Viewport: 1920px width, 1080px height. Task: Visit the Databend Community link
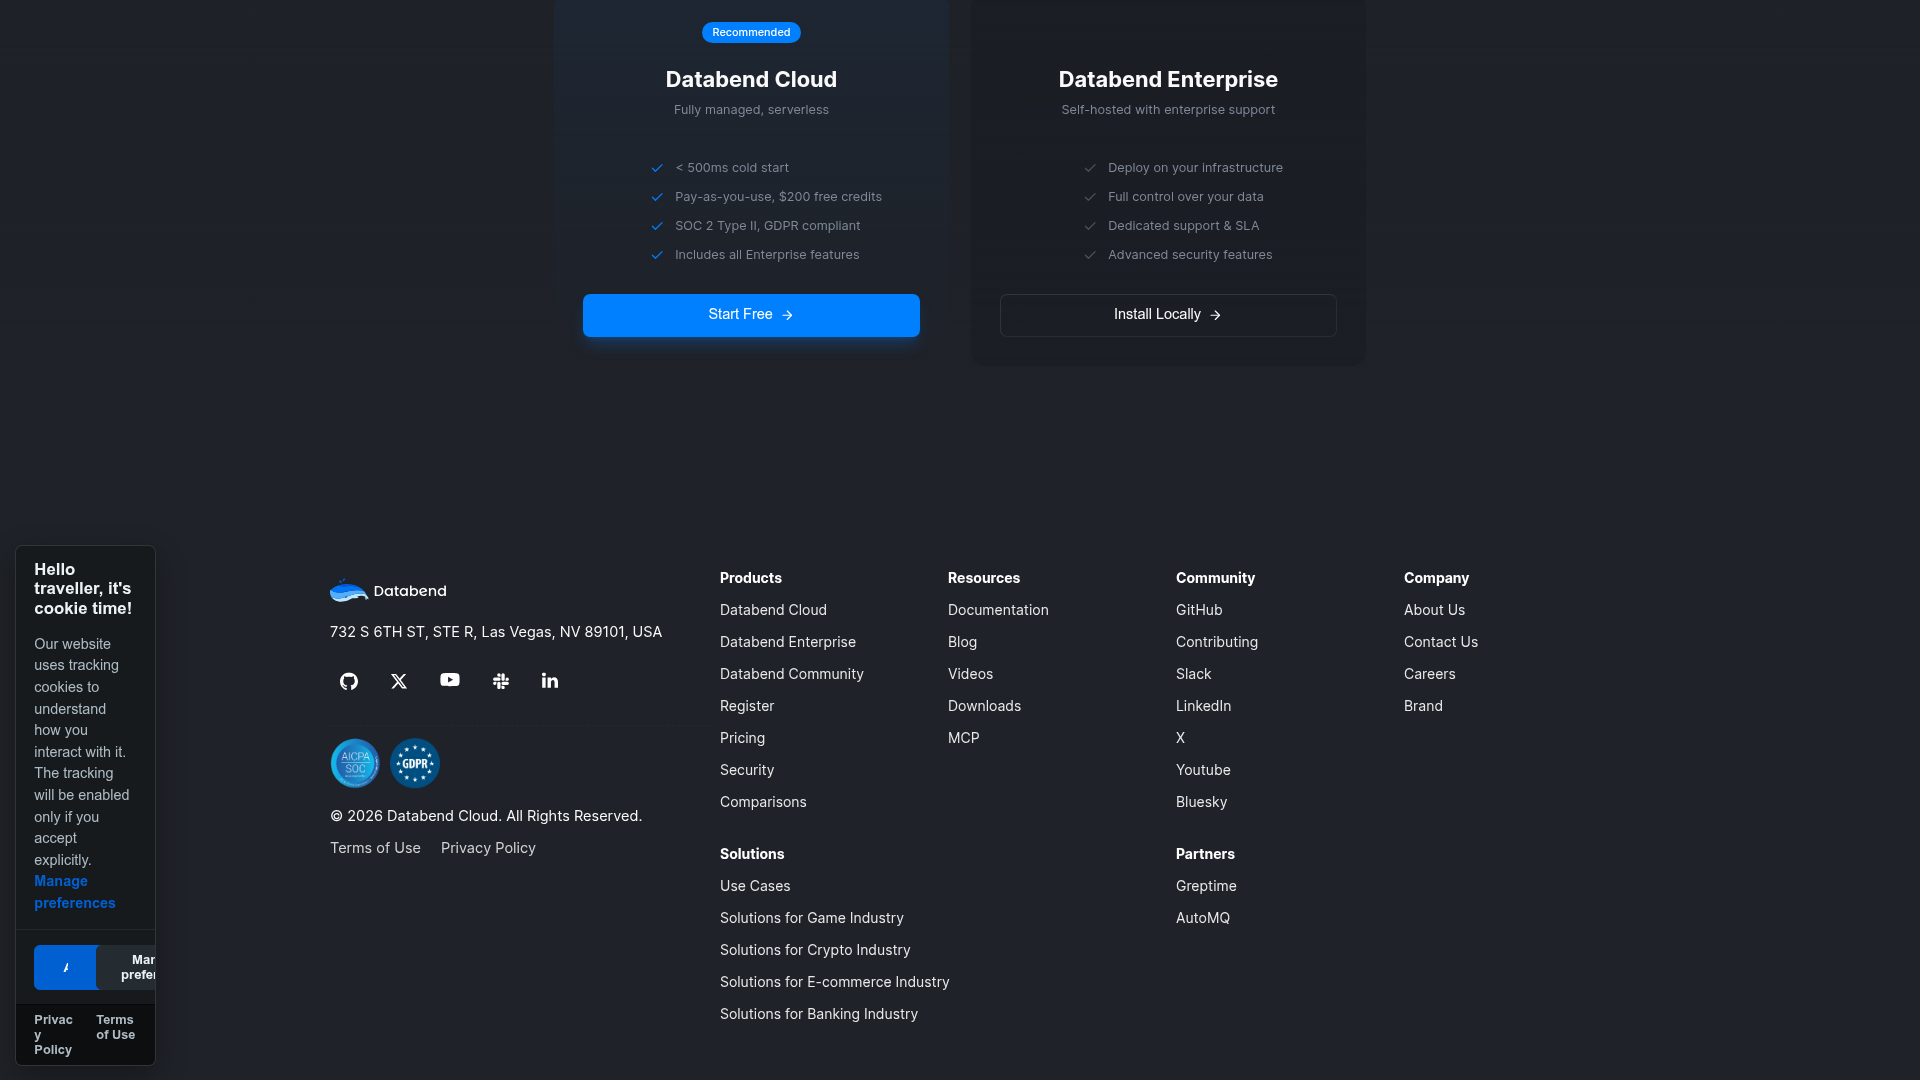coord(792,674)
